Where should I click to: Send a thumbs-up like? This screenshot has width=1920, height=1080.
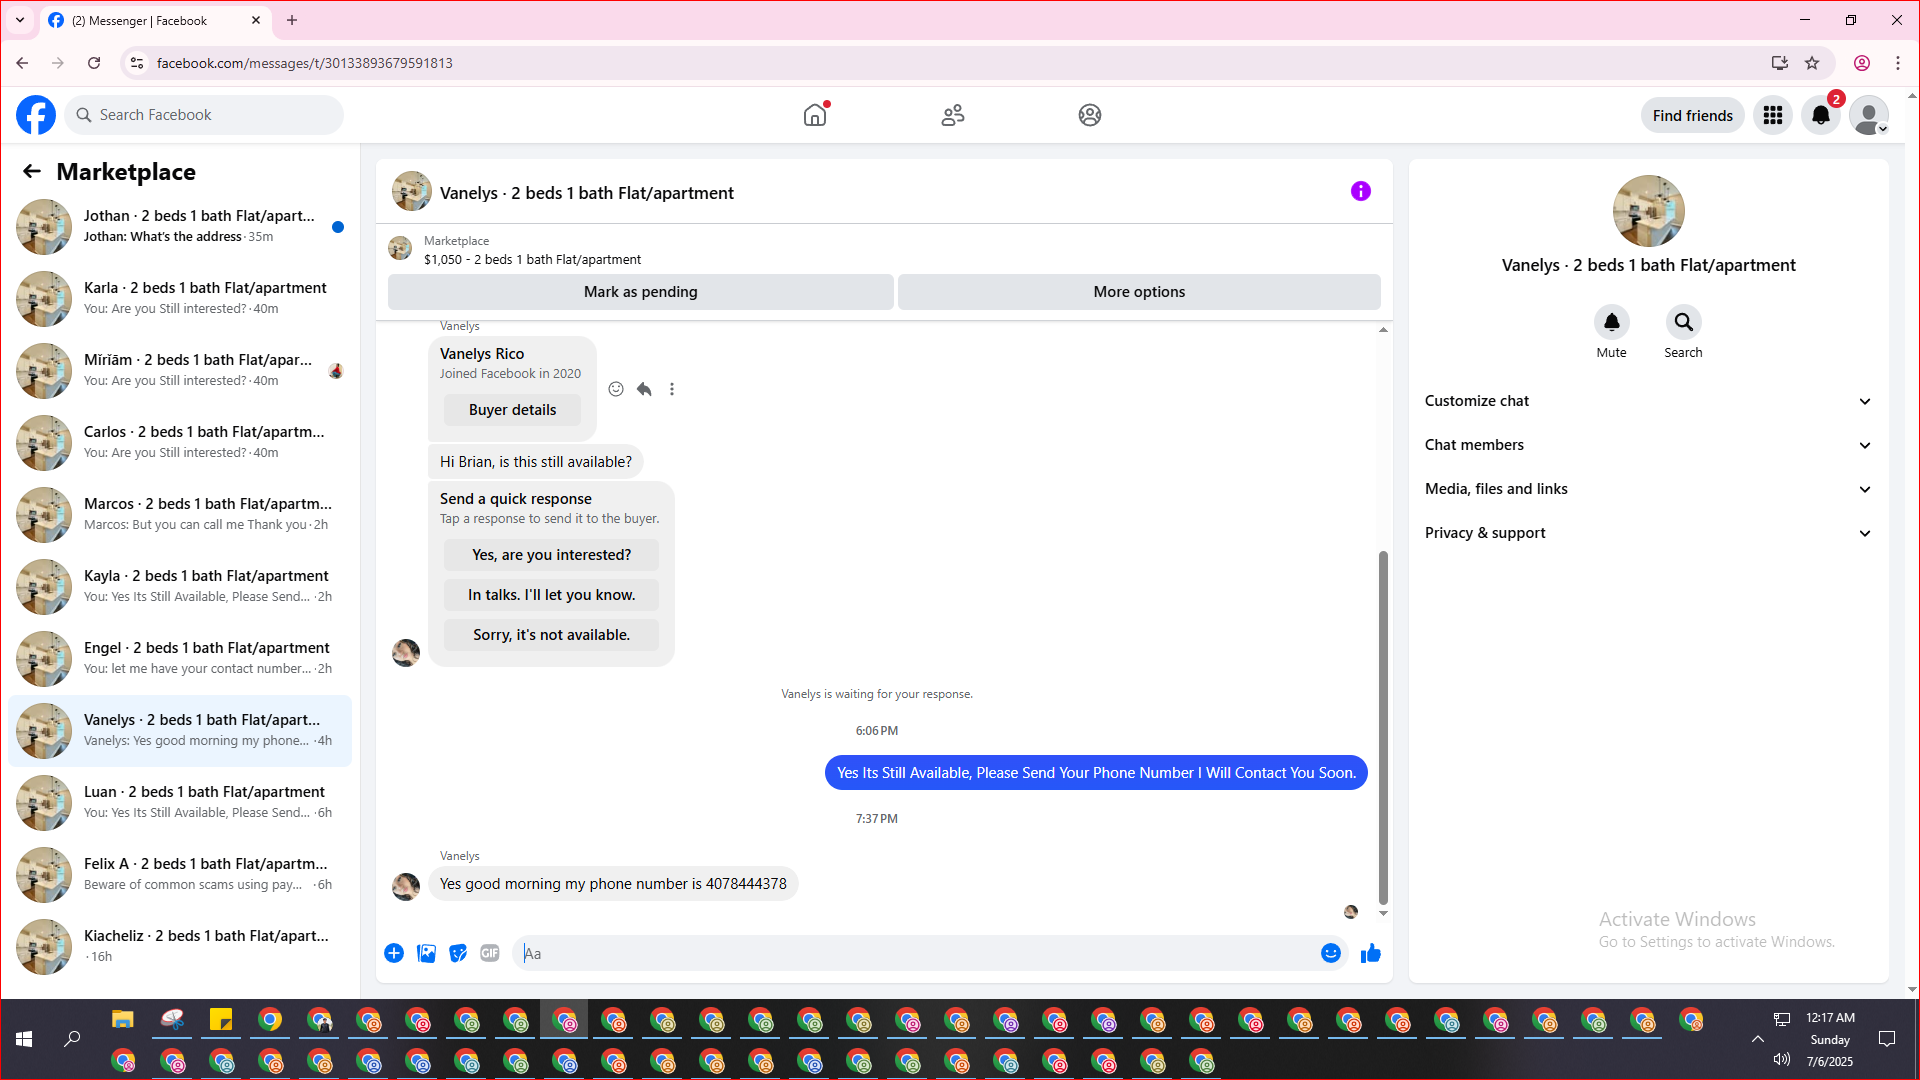pyautogui.click(x=1370, y=953)
